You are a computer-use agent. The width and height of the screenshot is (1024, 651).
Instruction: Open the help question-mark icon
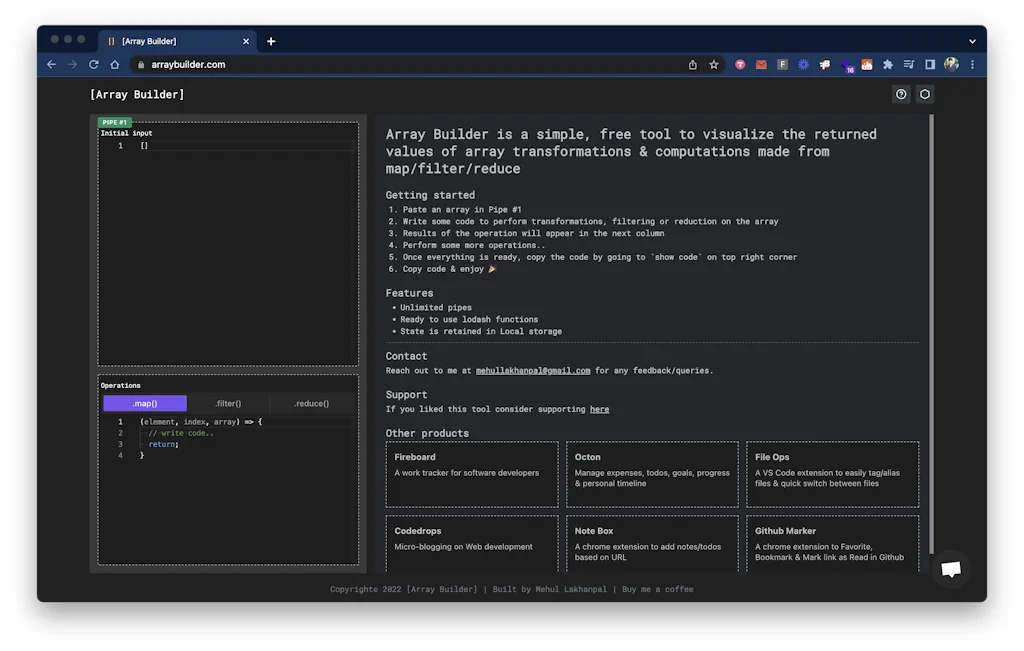tap(901, 95)
